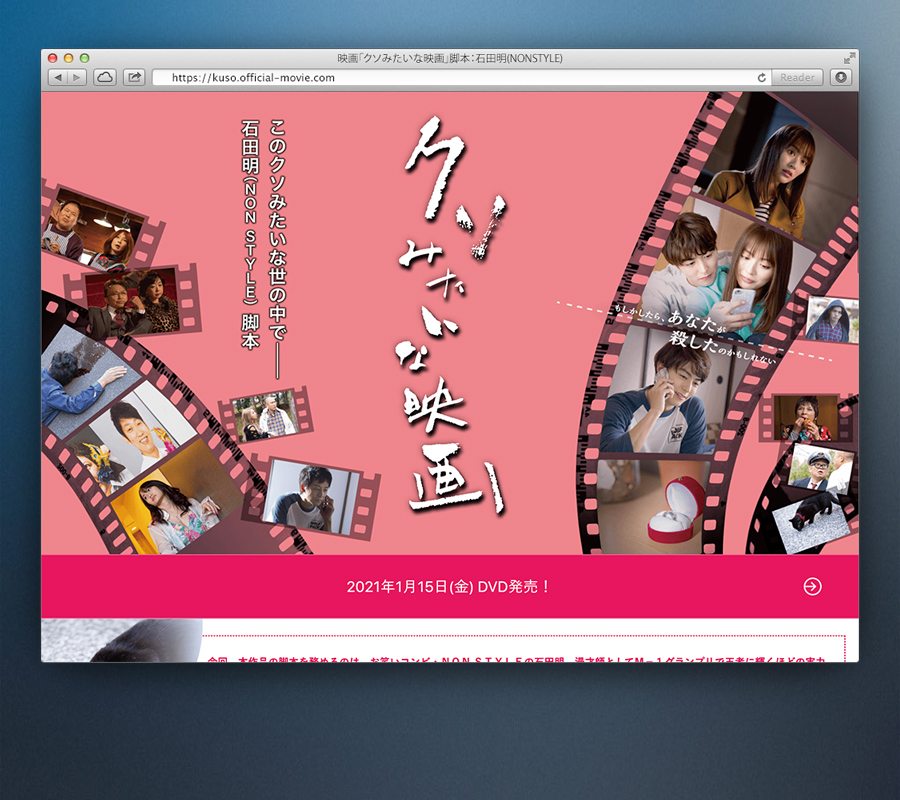
Task: Reload the page with the refresh icon
Action: pyautogui.click(x=762, y=77)
